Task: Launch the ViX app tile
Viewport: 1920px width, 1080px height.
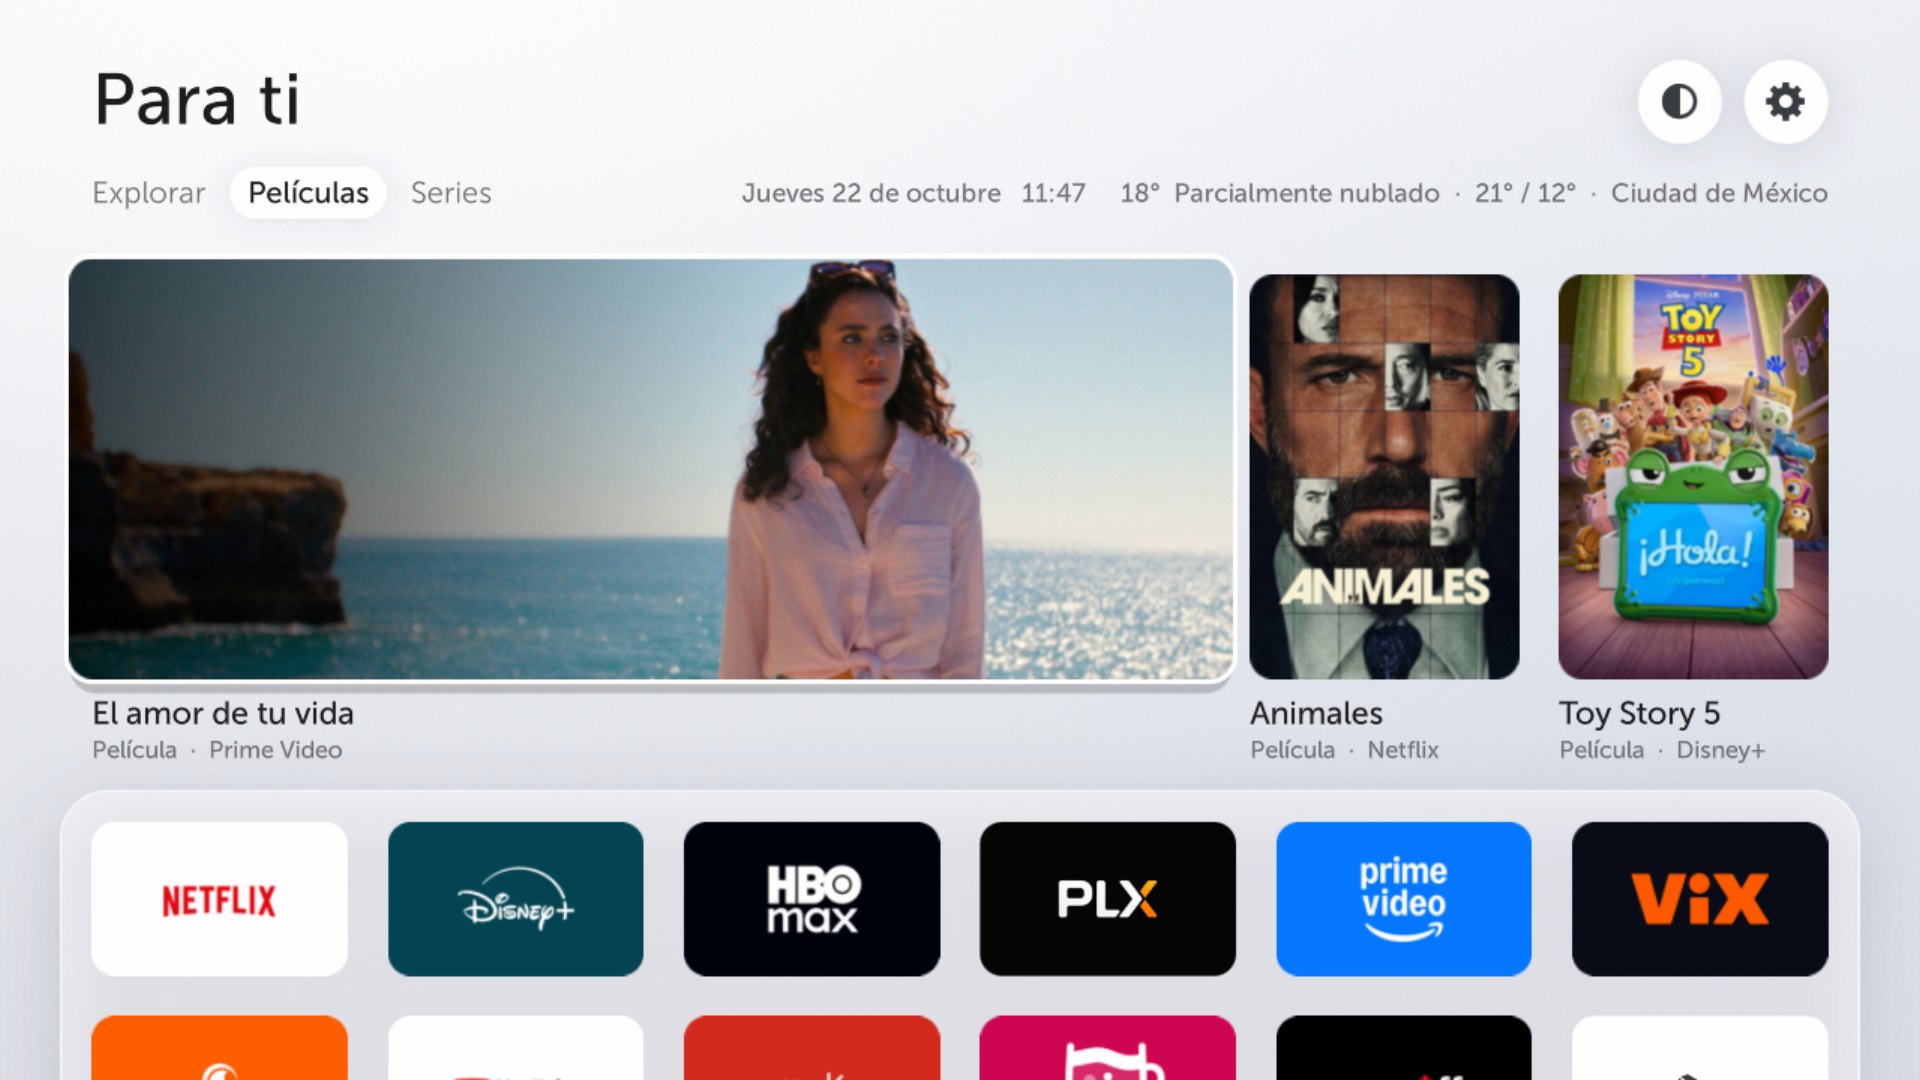Action: pyautogui.click(x=1700, y=899)
